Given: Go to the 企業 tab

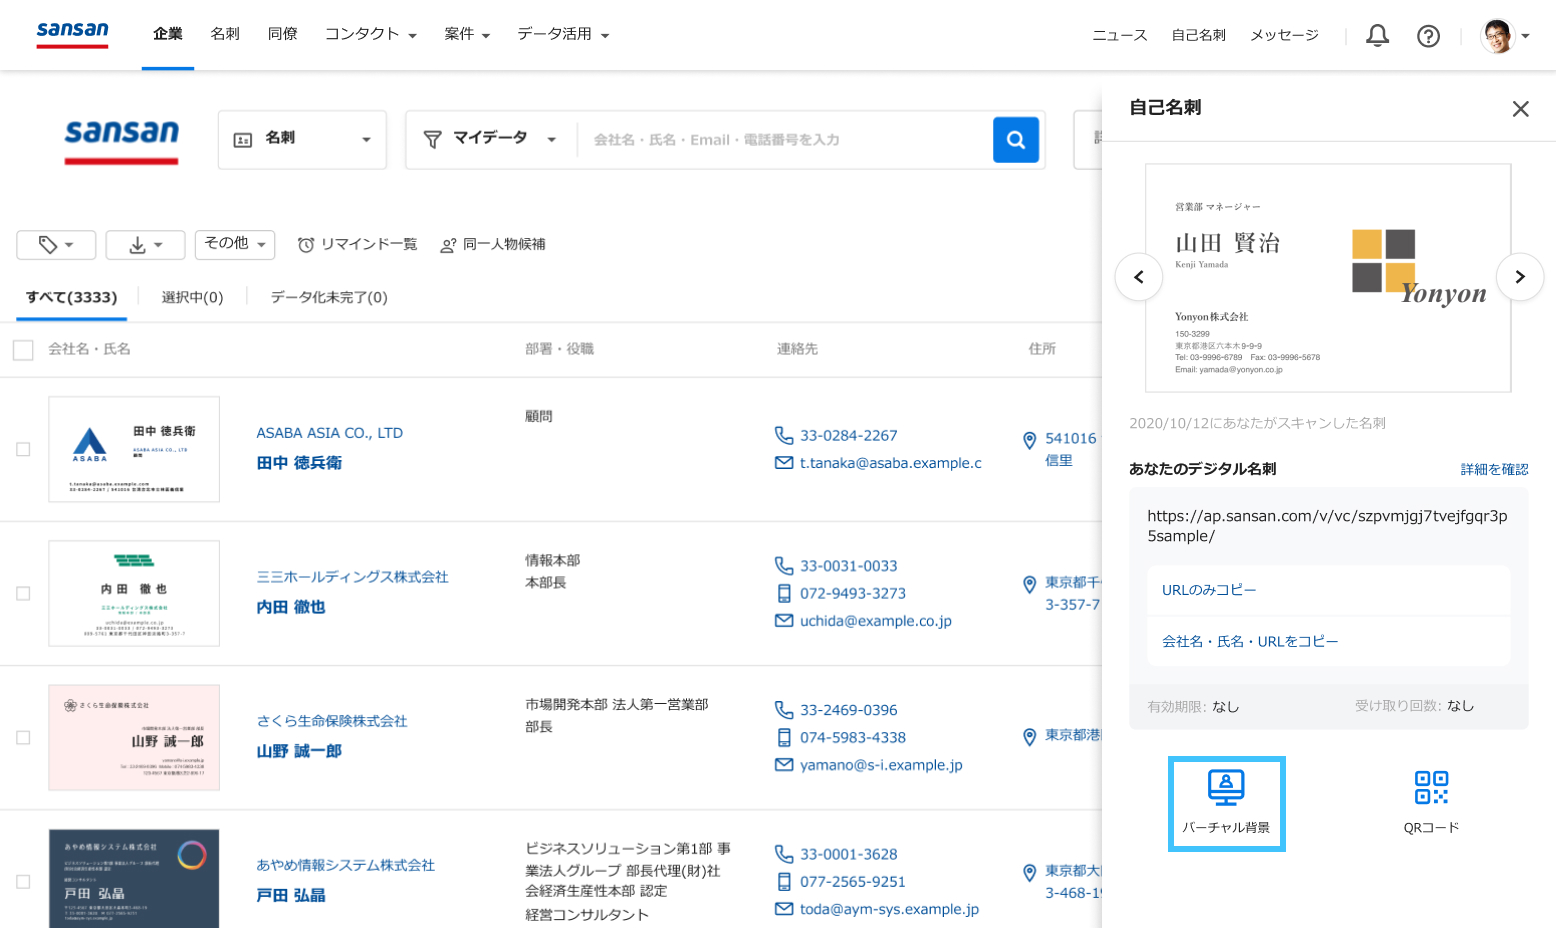Looking at the screenshot, I should coord(168,34).
